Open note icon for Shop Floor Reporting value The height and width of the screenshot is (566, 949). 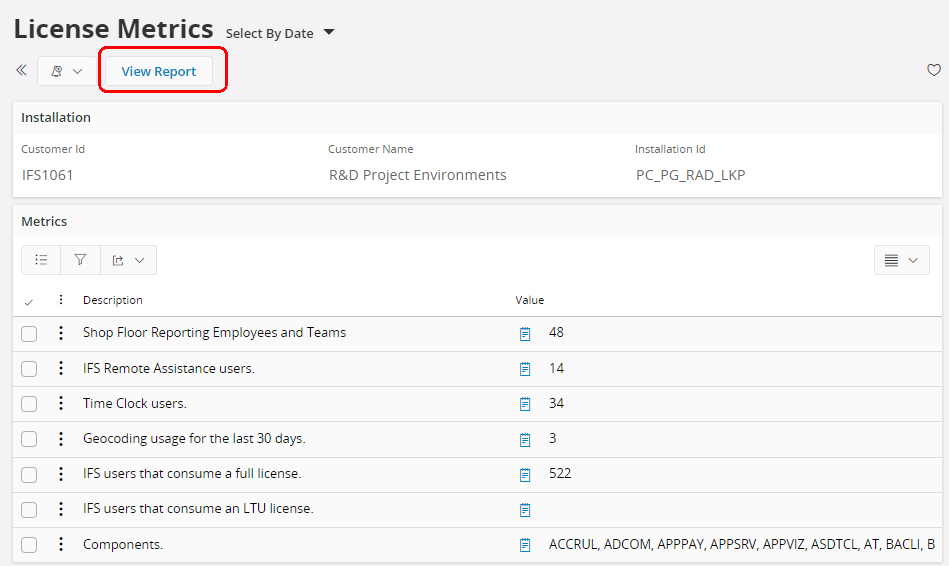525,333
